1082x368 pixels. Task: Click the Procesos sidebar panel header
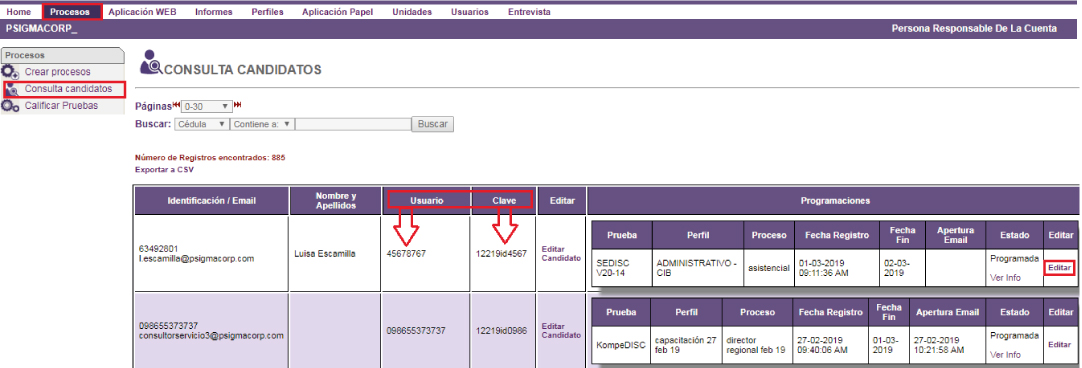click(62, 55)
